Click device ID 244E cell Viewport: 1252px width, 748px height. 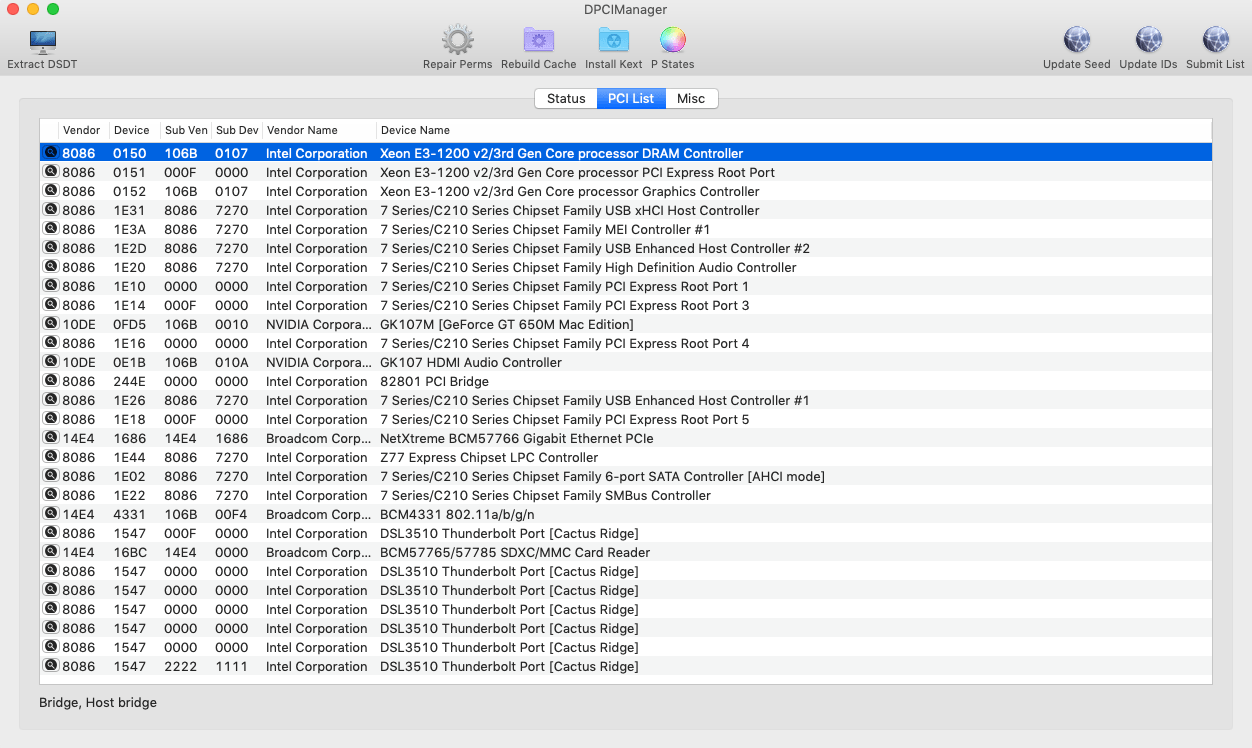[x=129, y=381]
